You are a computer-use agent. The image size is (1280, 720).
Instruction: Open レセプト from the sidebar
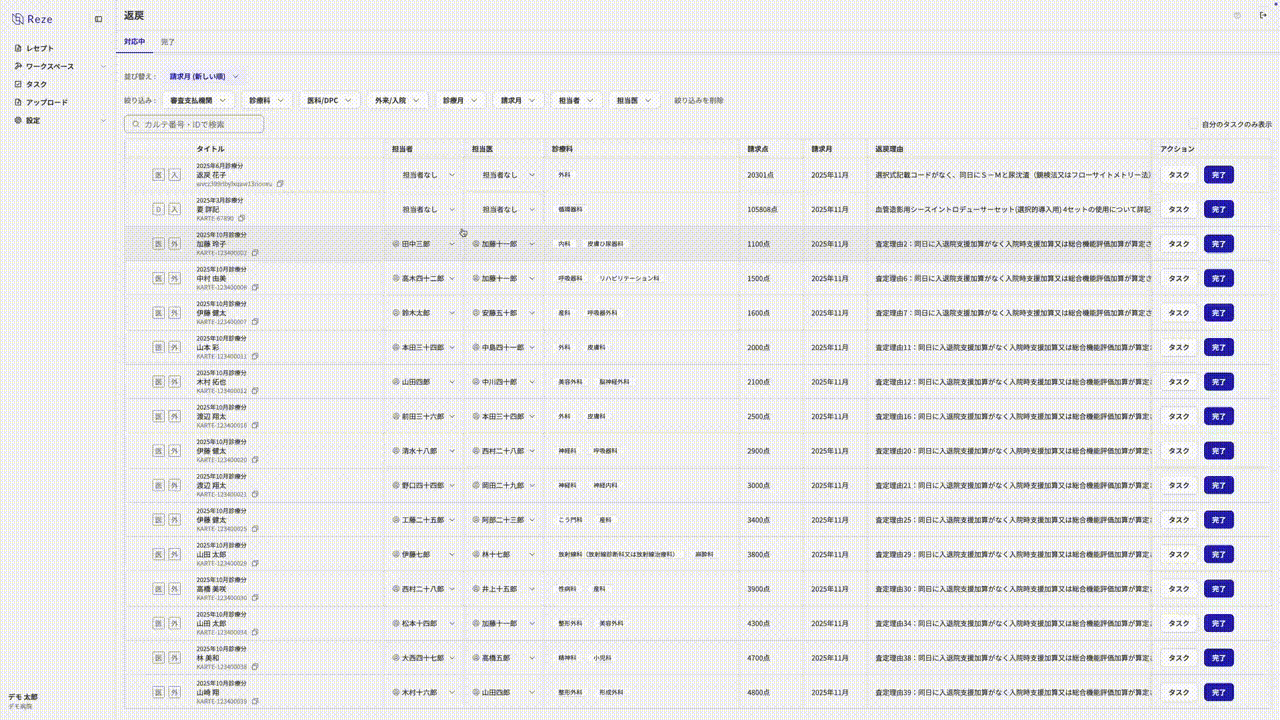pyautogui.click(x=40, y=48)
